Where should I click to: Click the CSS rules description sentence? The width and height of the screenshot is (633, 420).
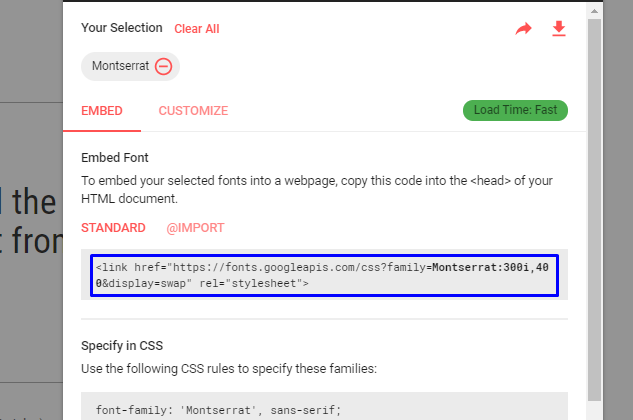pos(229,369)
